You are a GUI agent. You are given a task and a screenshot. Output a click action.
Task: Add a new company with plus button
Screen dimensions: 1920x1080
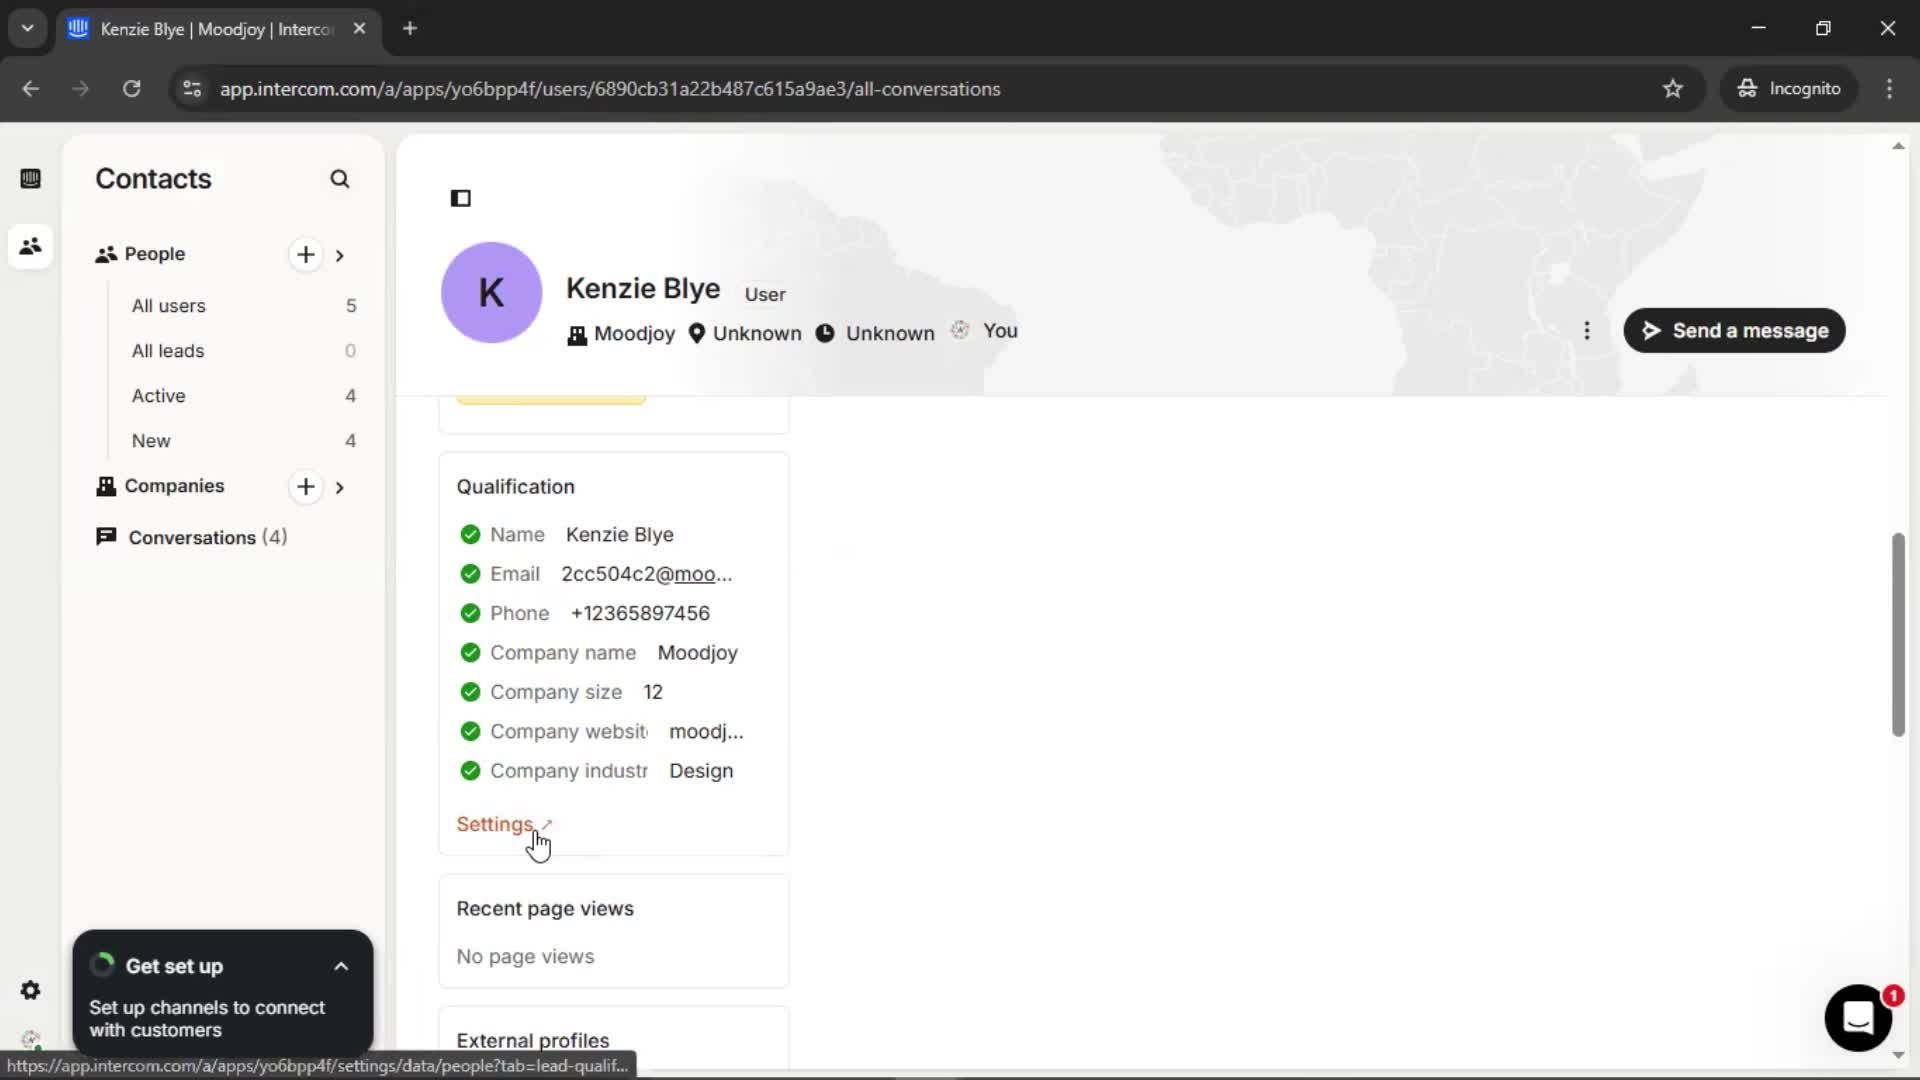coord(306,486)
